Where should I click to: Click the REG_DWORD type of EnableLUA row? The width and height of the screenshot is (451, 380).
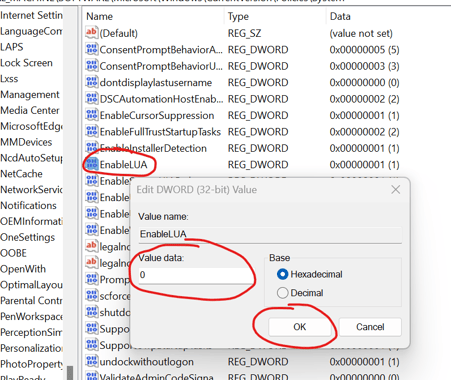point(258,165)
